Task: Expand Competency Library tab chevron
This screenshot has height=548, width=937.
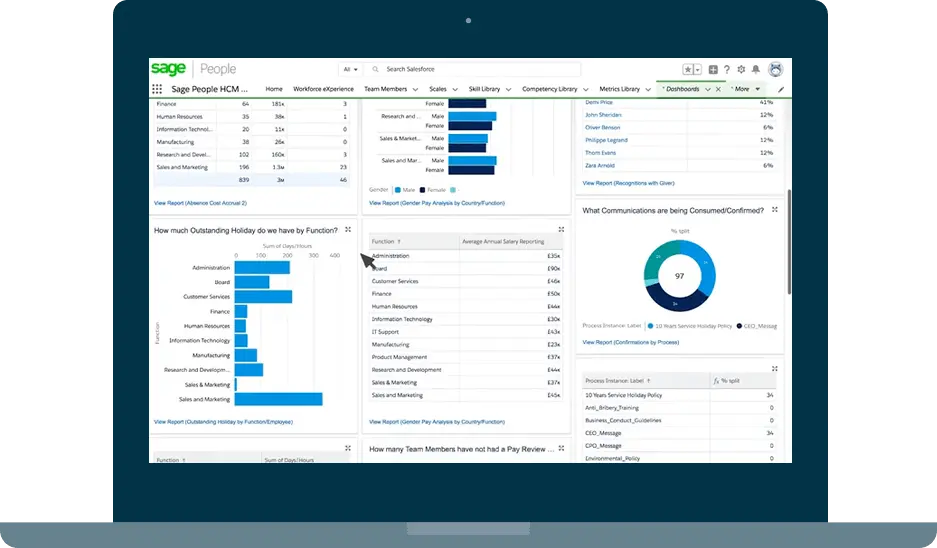Action: coord(586,90)
